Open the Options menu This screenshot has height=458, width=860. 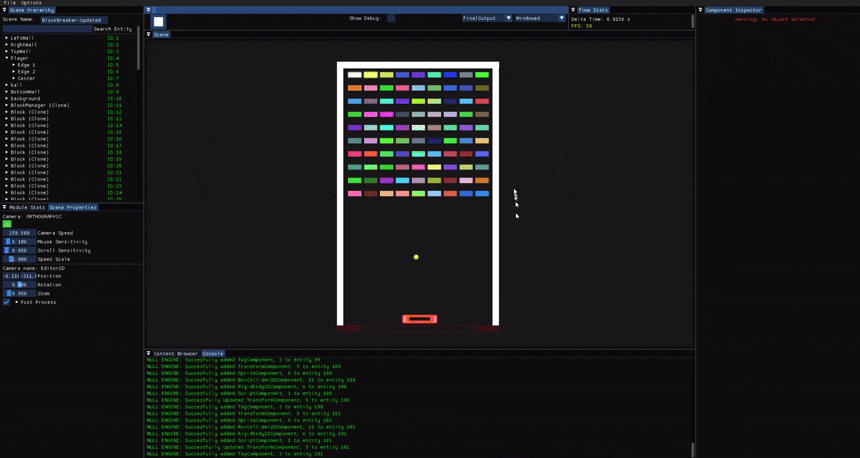pos(31,3)
